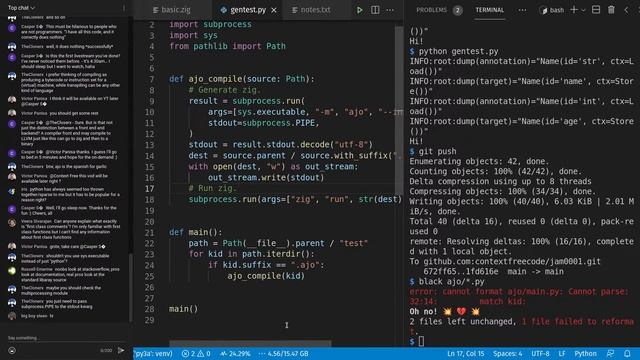
Task: Show more panel tabs ellipsis
Action: 522,10
